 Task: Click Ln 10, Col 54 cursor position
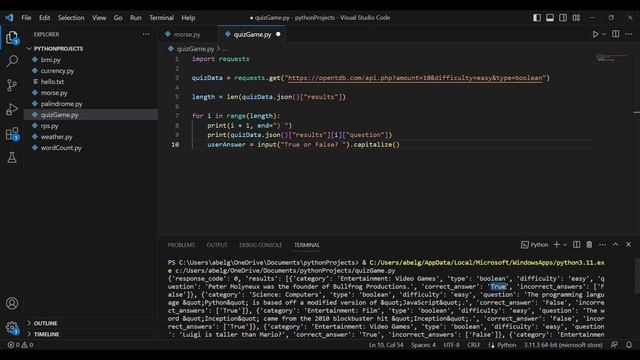point(386,345)
